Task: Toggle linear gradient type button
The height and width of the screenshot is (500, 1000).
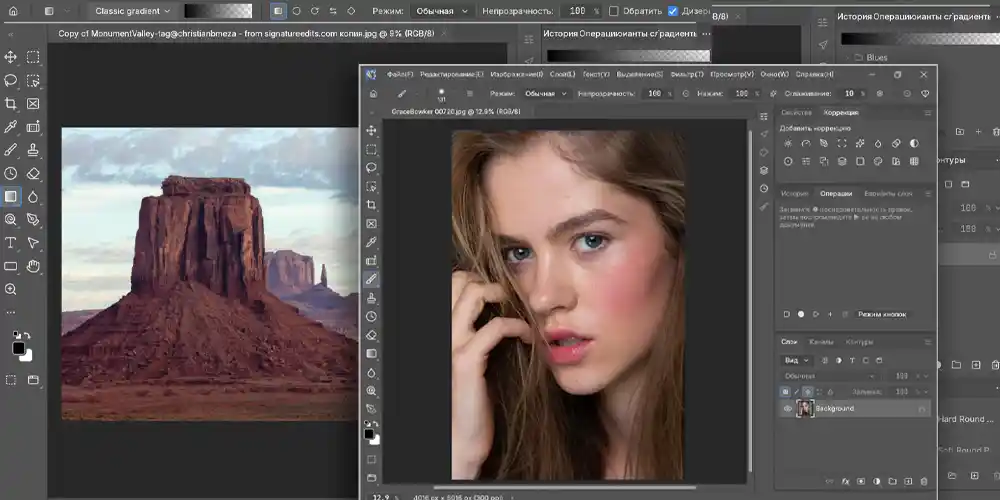Action: [x=277, y=11]
